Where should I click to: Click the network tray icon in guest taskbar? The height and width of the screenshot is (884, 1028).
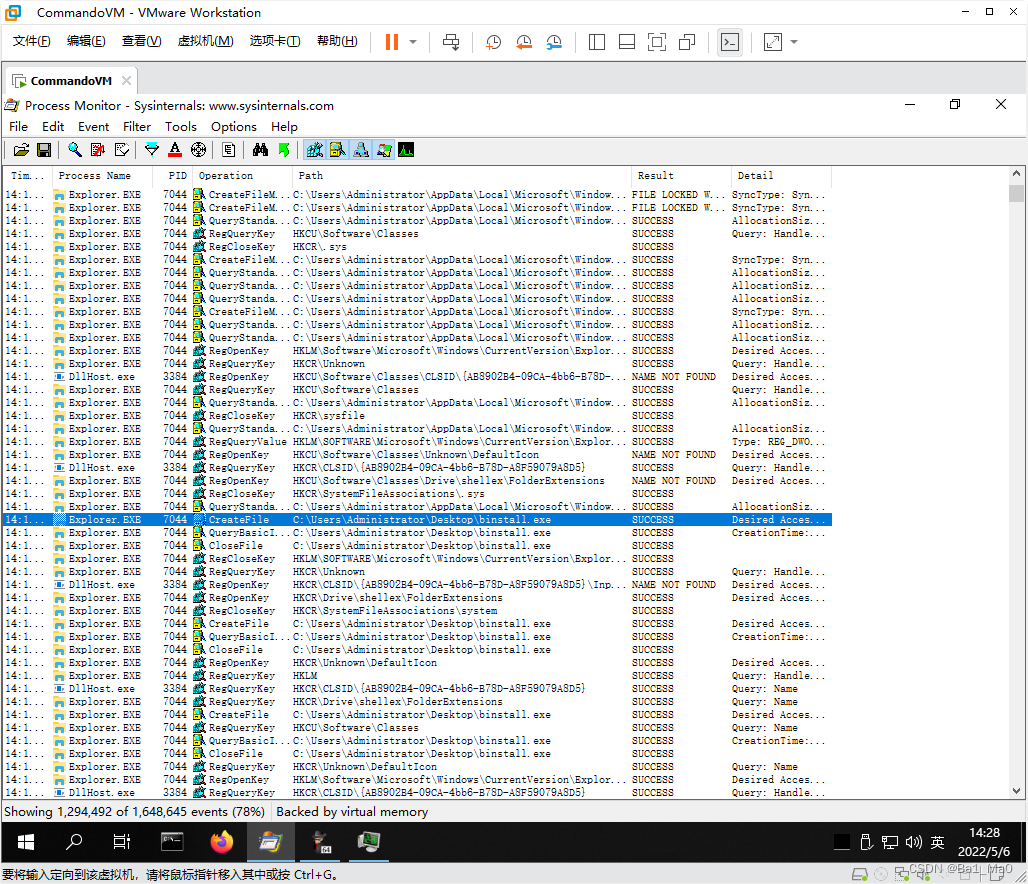click(x=890, y=842)
